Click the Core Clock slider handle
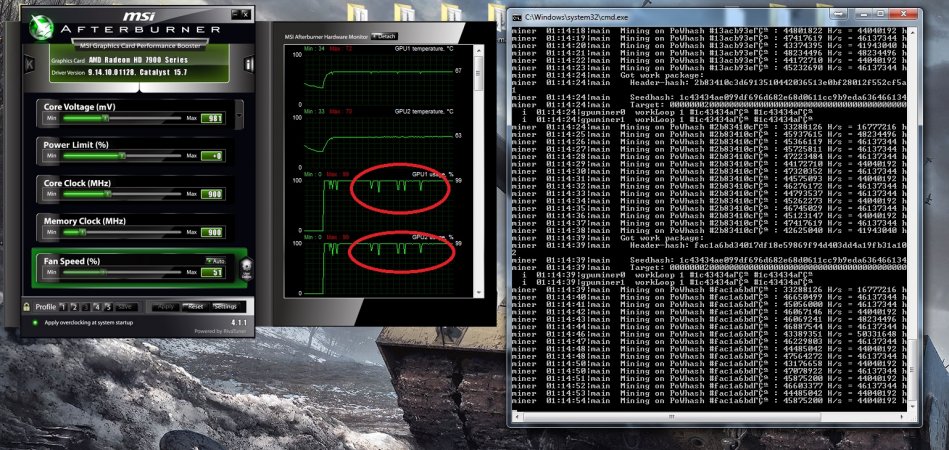Screen dimensions: 949x450 click(108, 194)
